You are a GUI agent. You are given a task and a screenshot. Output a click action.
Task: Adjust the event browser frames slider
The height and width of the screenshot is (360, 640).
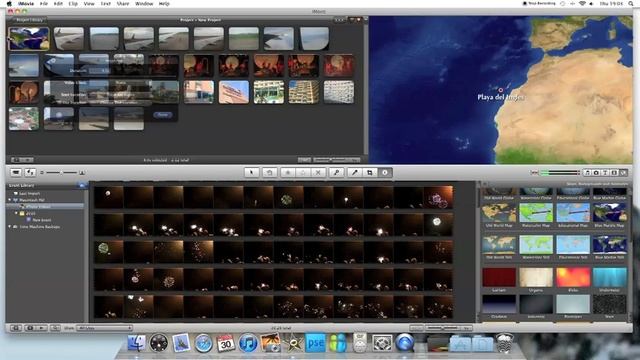tap(448, 328)
